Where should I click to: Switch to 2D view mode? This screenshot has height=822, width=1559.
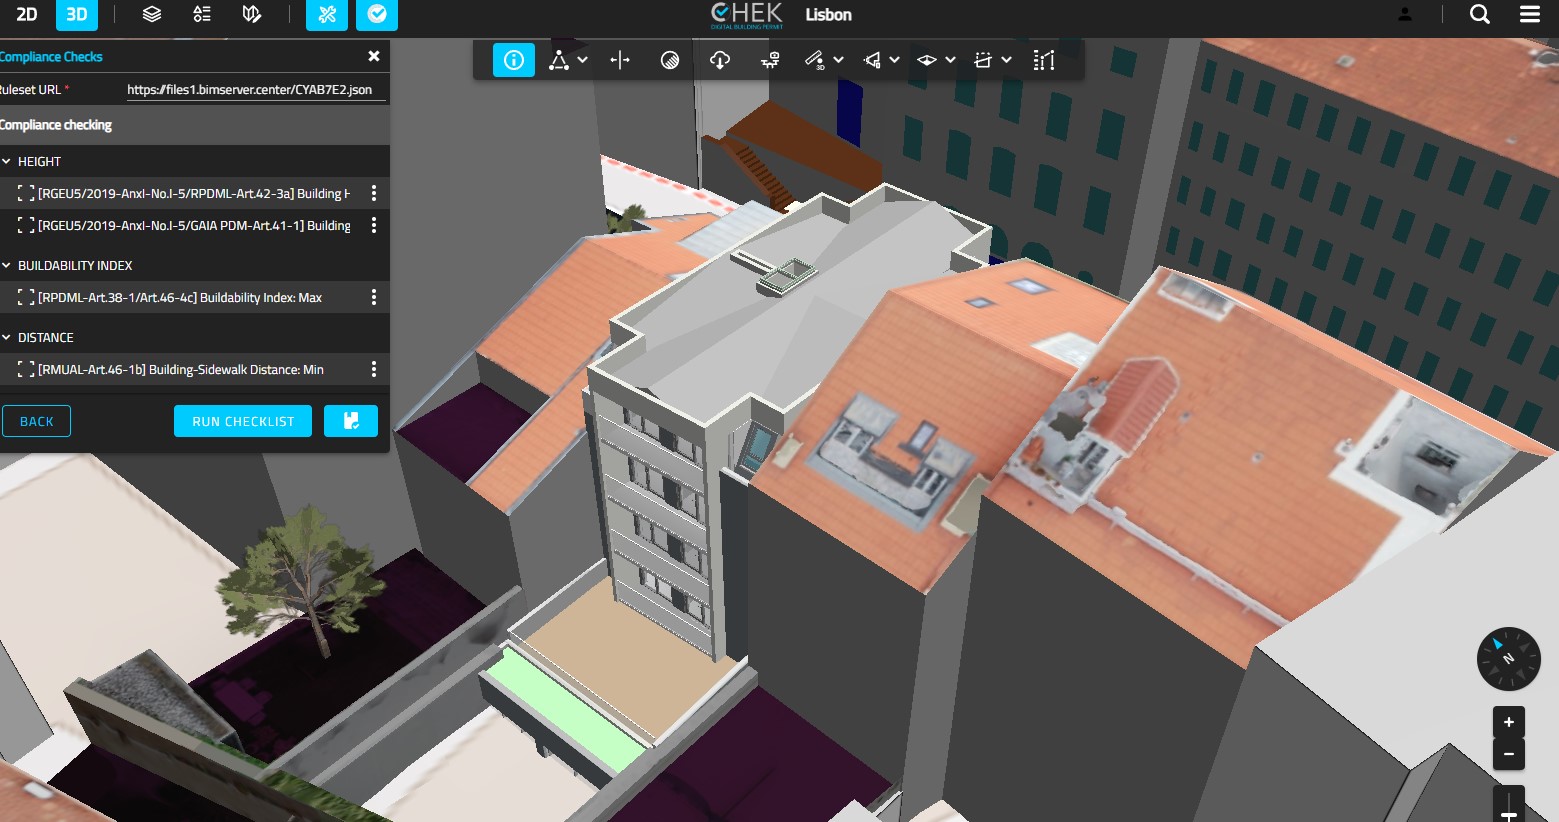click(27, 14)
